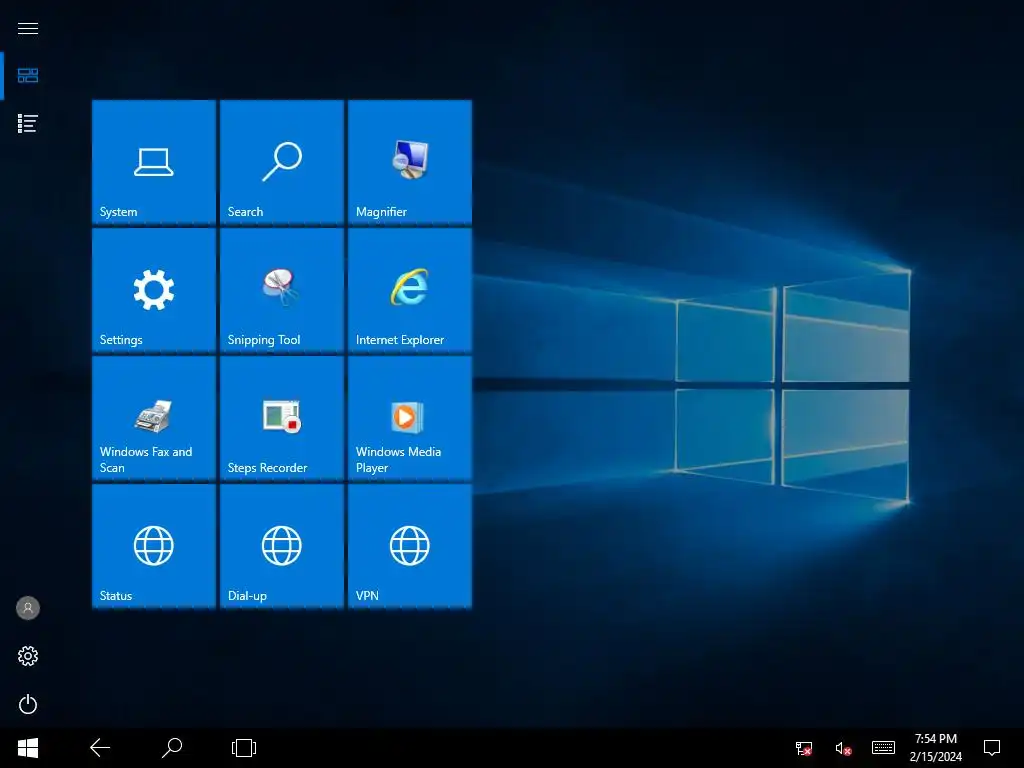This screenshot has height=768, width=1024.
Task: Open the Internet Explorer tile
Action: tap(409, 290)
